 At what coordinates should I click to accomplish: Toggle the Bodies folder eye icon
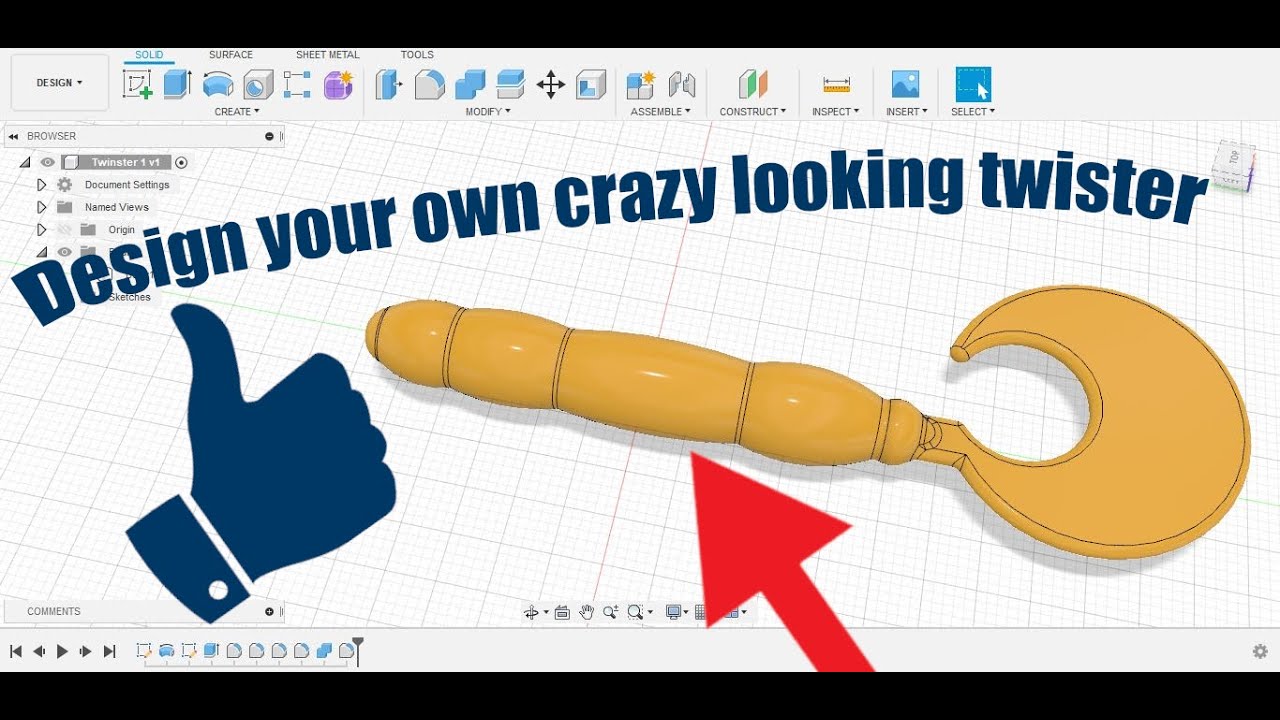tap(65, 252)
